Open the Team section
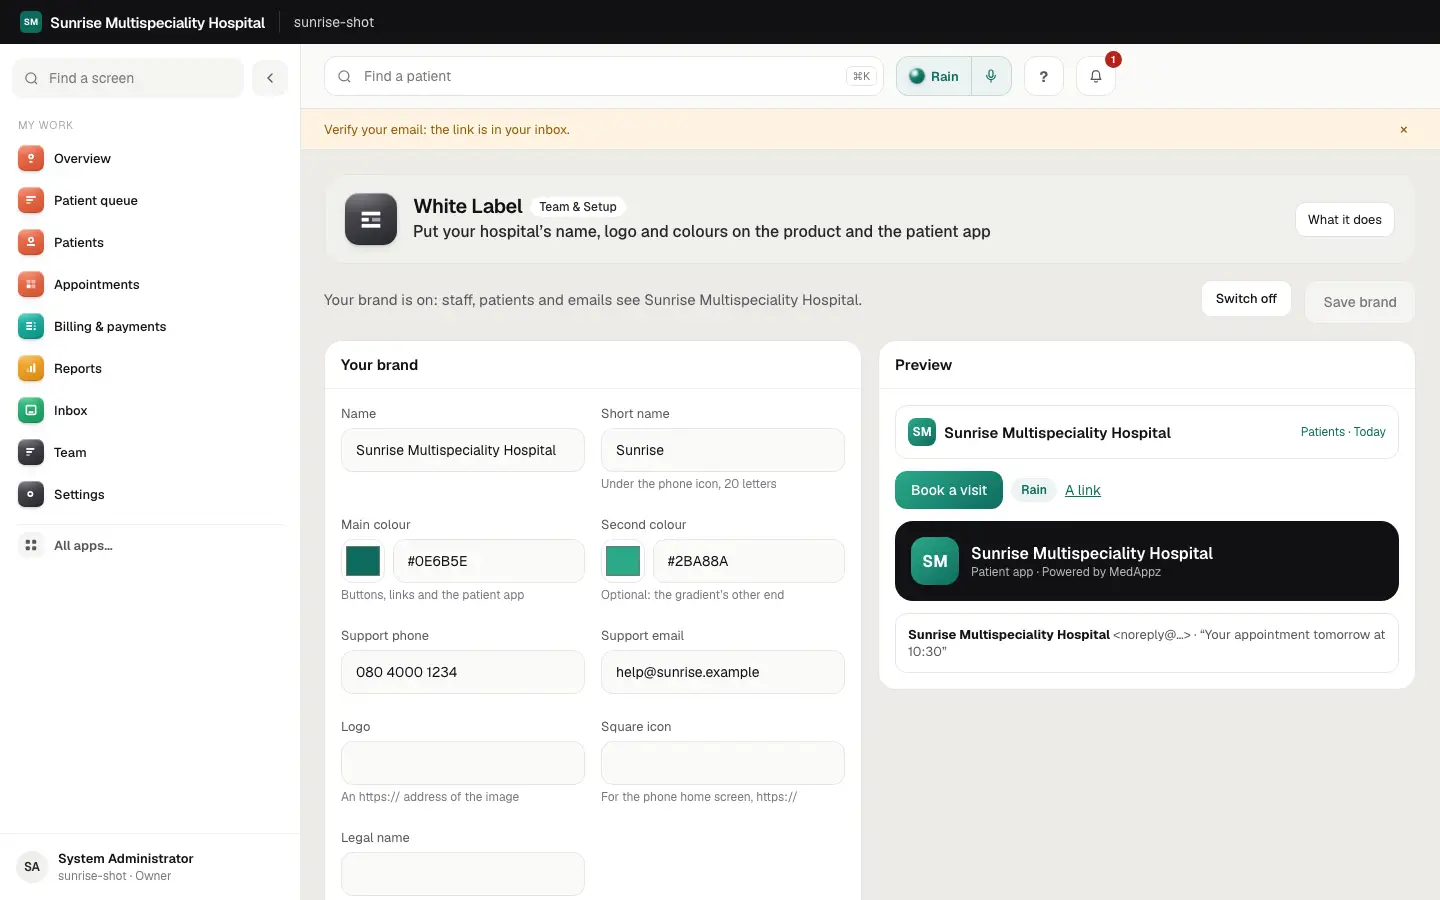This screenshot has height=900, width=1440. pyautogui.click(x=150, y=453)
